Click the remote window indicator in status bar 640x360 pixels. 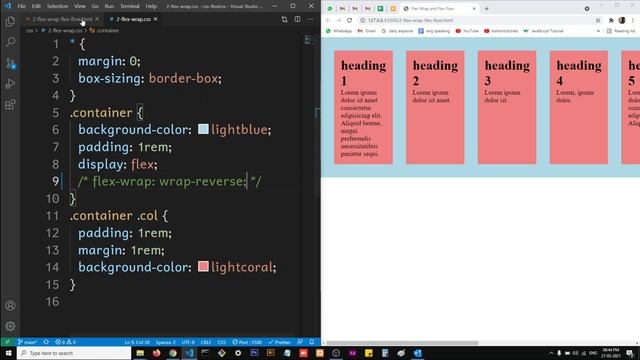(7, 342)
